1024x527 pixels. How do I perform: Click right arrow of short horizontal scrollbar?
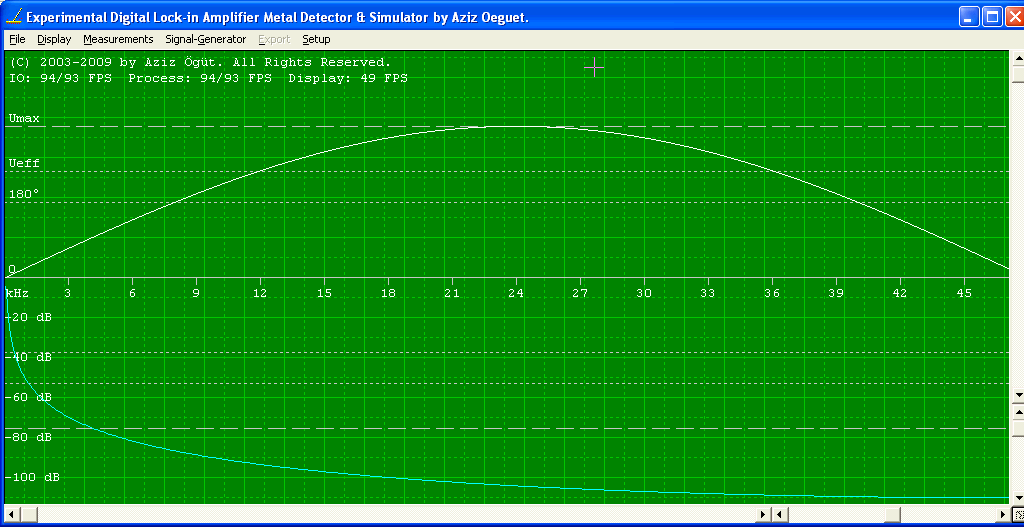[x=1003, y=515]
